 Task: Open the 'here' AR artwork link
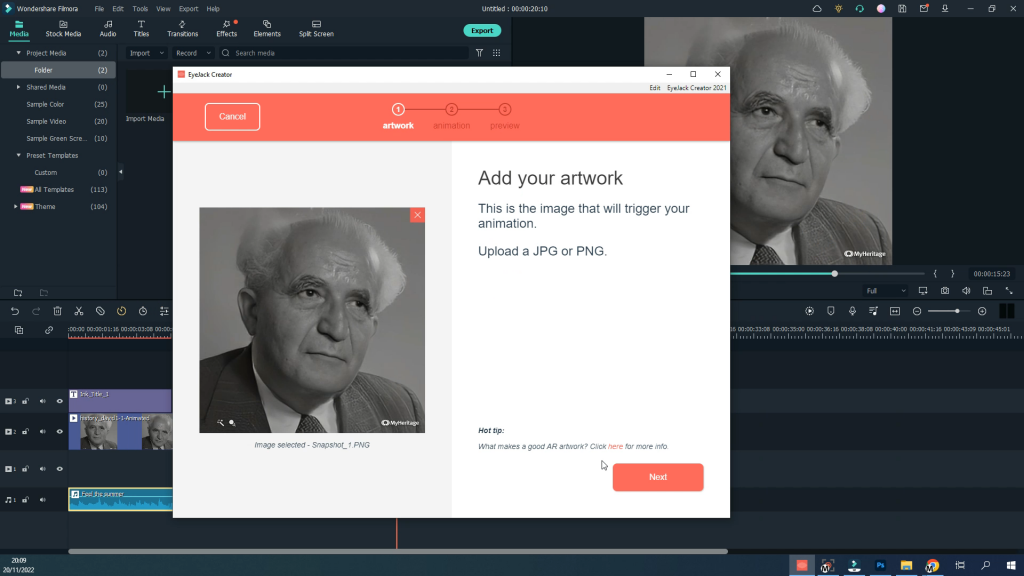click(615, 447)
